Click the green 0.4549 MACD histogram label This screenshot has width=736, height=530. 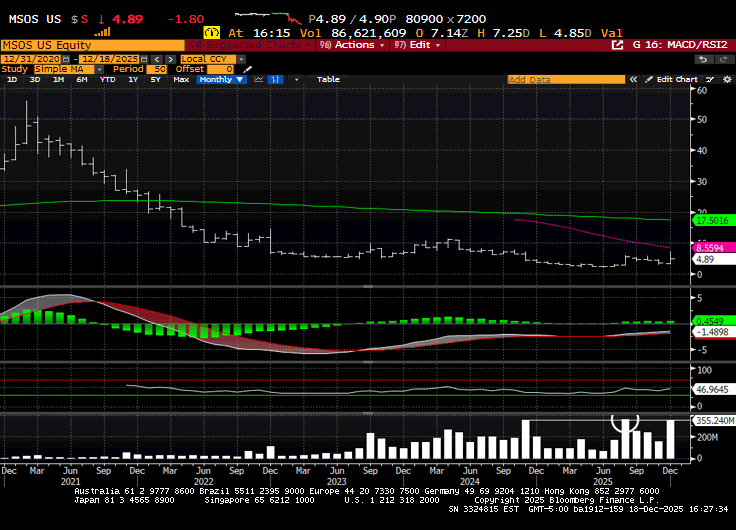coord(712,321)
